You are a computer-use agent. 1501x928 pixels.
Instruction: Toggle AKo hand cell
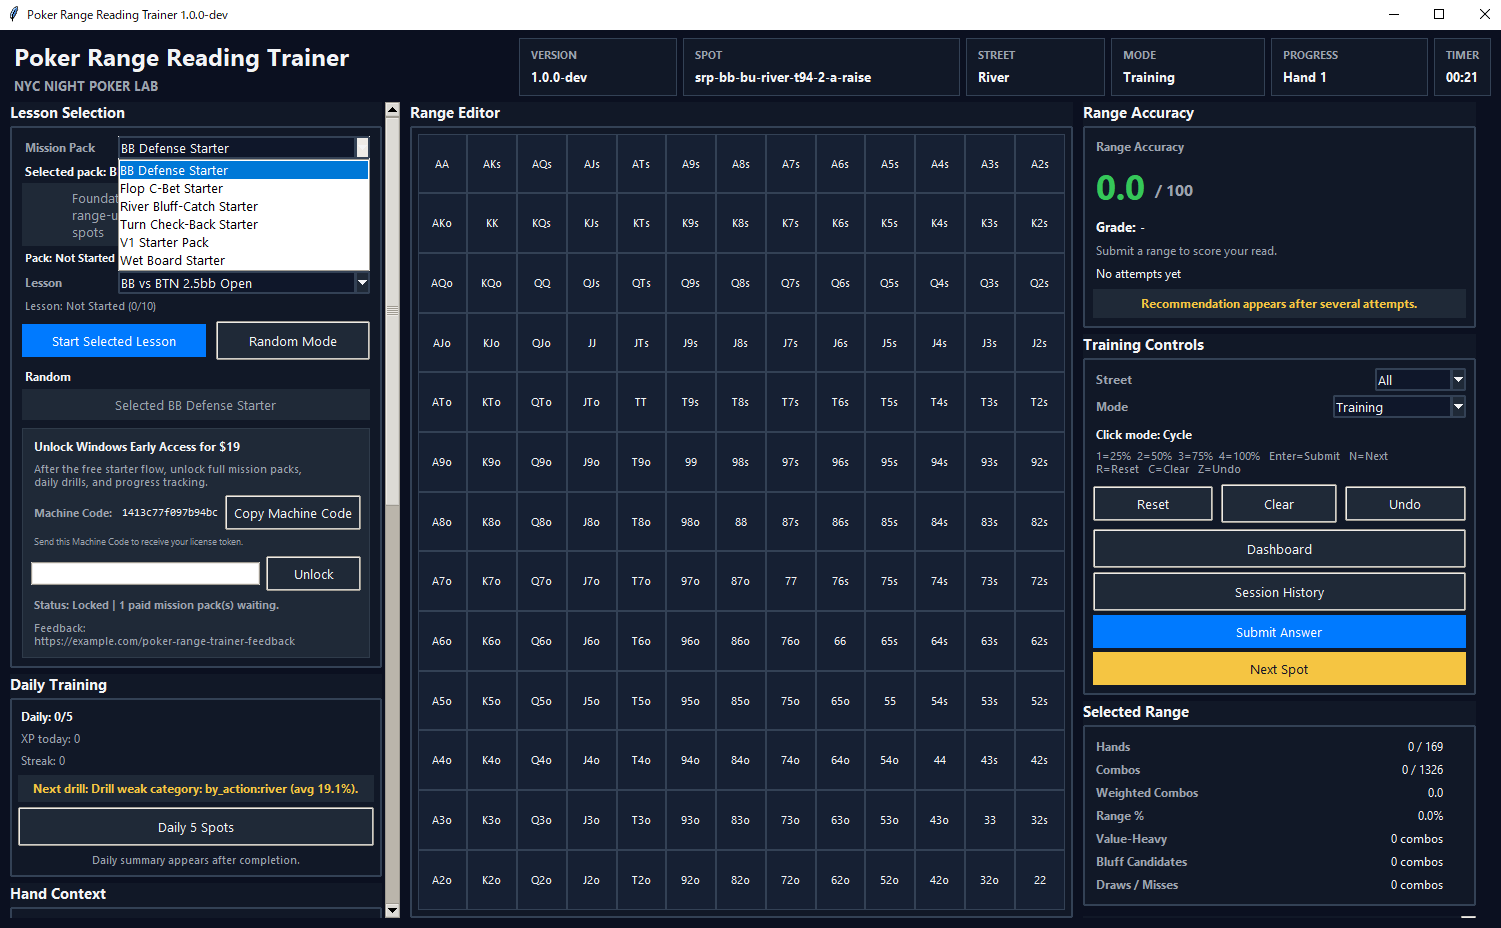[442, 223]
